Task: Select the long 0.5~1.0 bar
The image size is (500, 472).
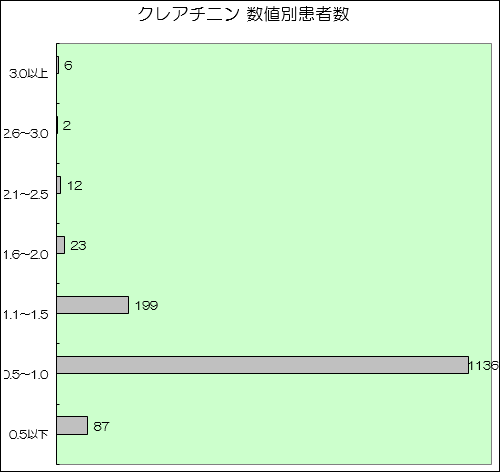Action: click(x=263, y=365)
